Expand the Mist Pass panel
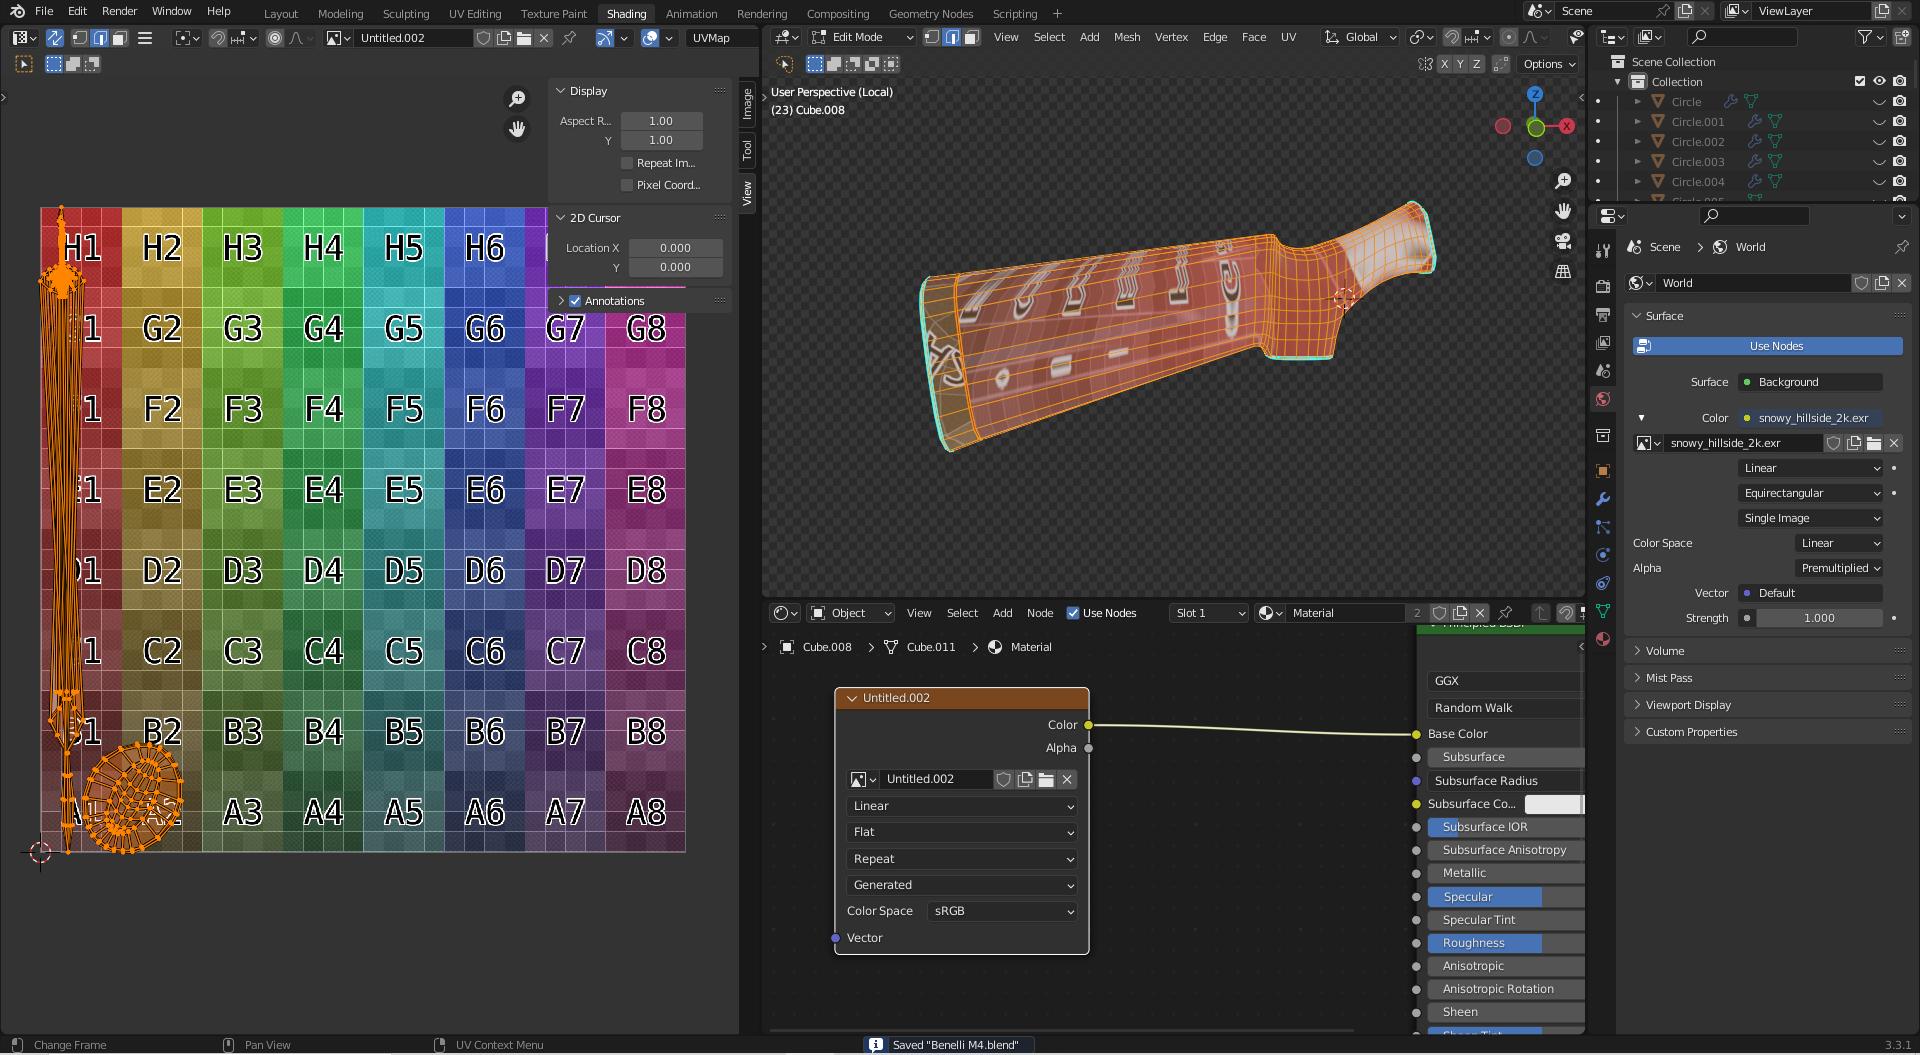 pyautogui.click(x=1767, y=678)
